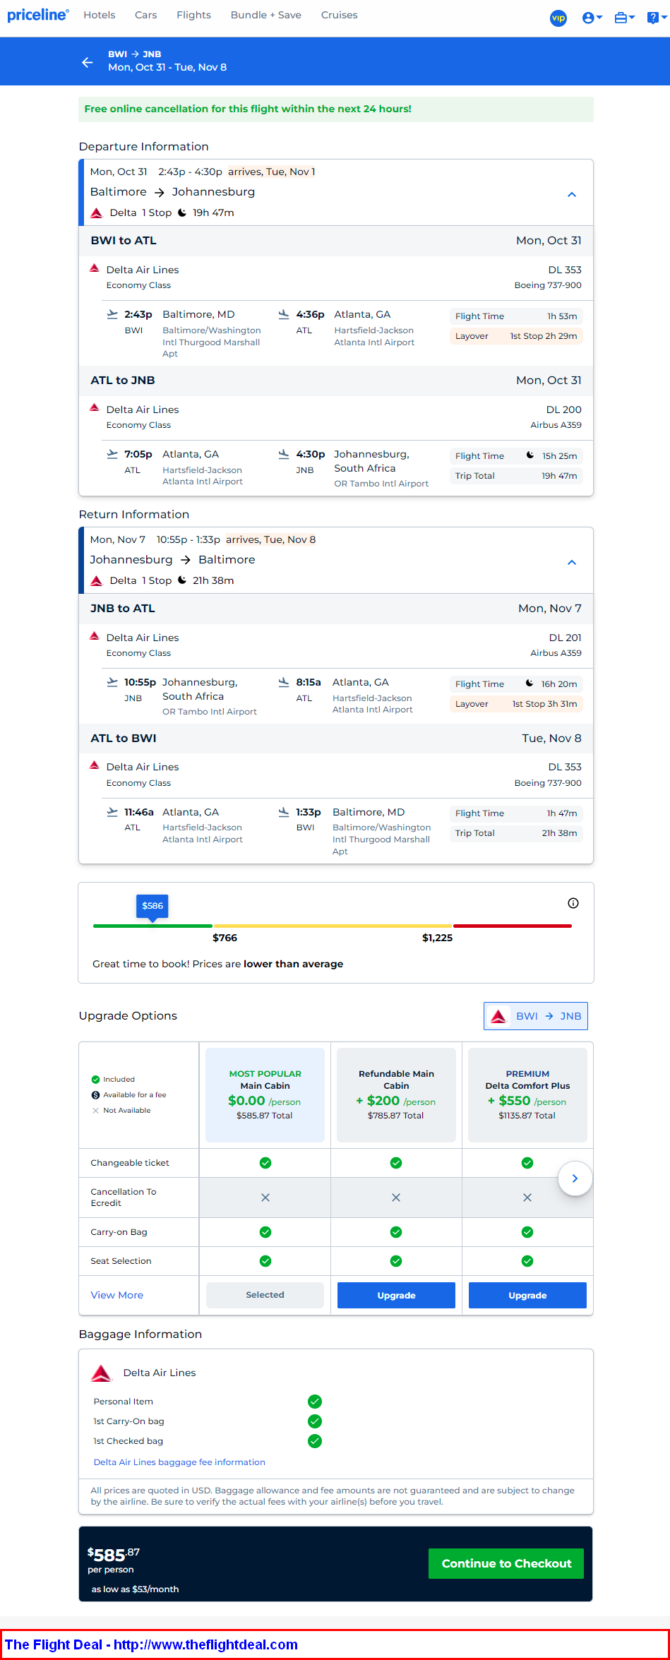This screenshot has height=1660, width=670.
Task: Open the View More link
Action: pyautogui.click(x=117, y=1295)
